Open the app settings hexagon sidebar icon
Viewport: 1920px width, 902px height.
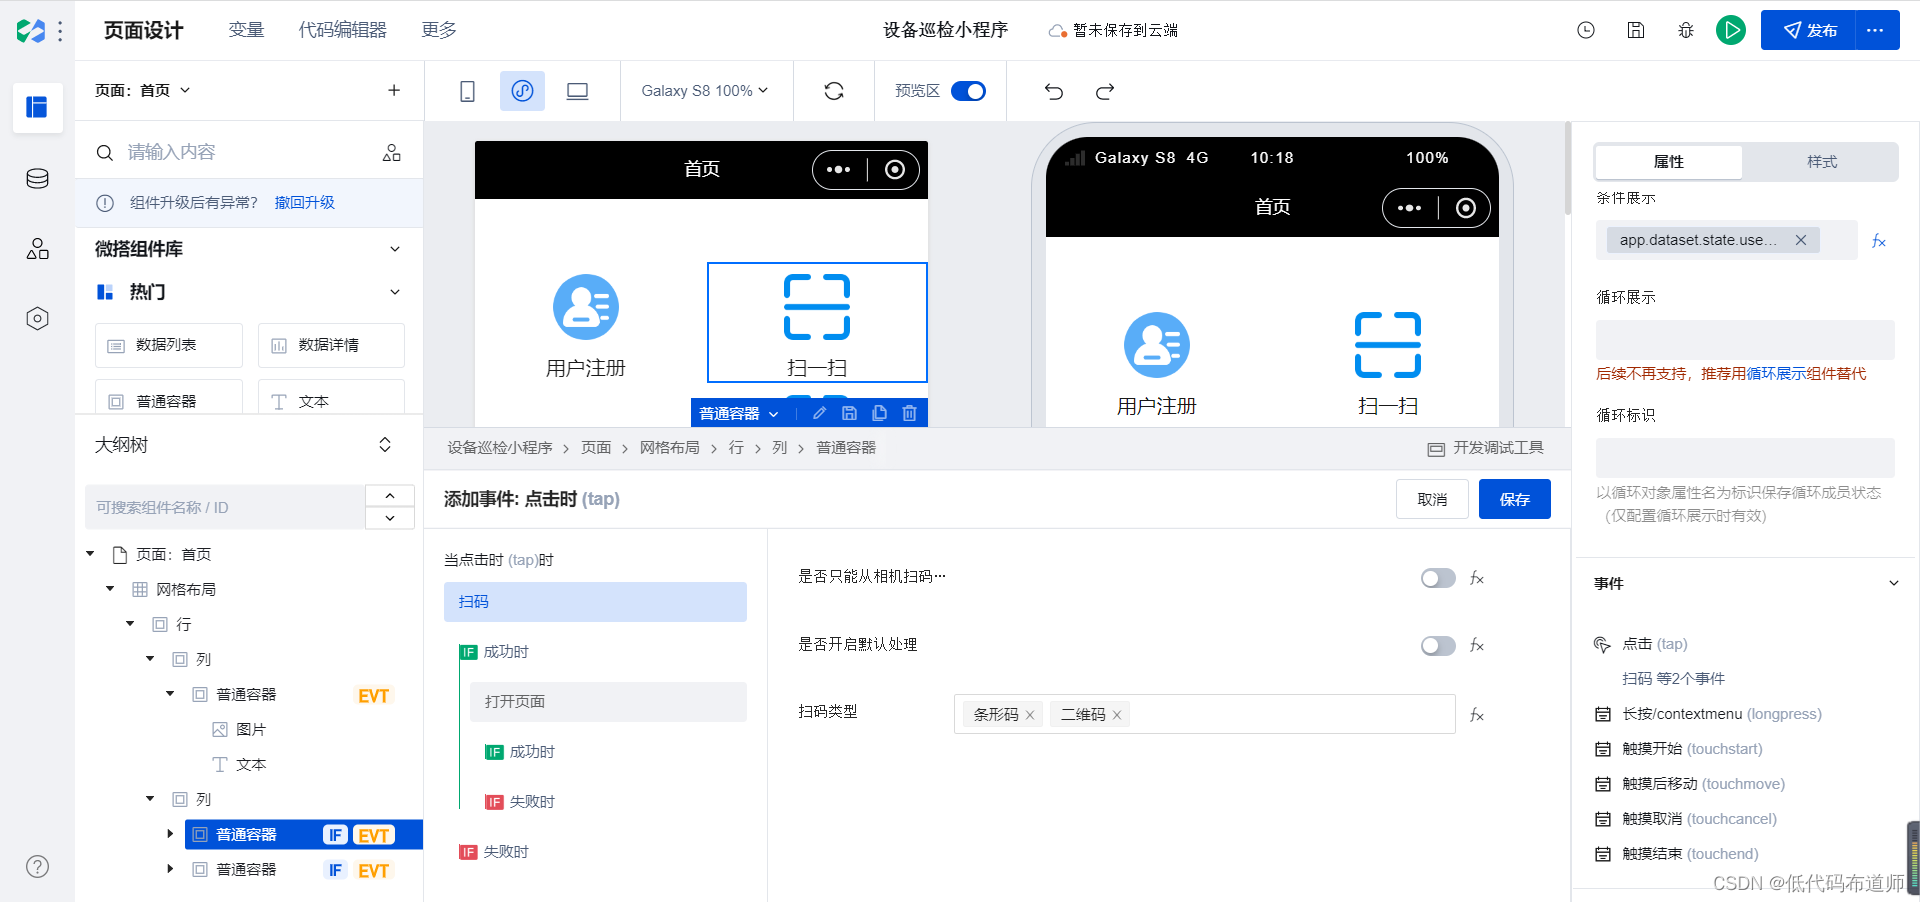(x=37, y=319)
